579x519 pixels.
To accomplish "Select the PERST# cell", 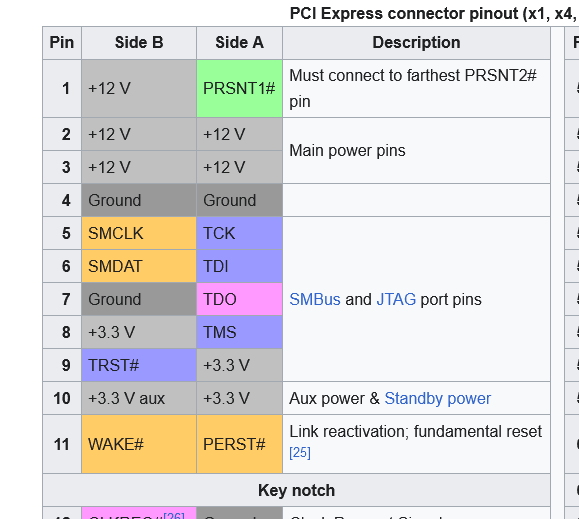I will pyautogui.click(x=239, y=444).
